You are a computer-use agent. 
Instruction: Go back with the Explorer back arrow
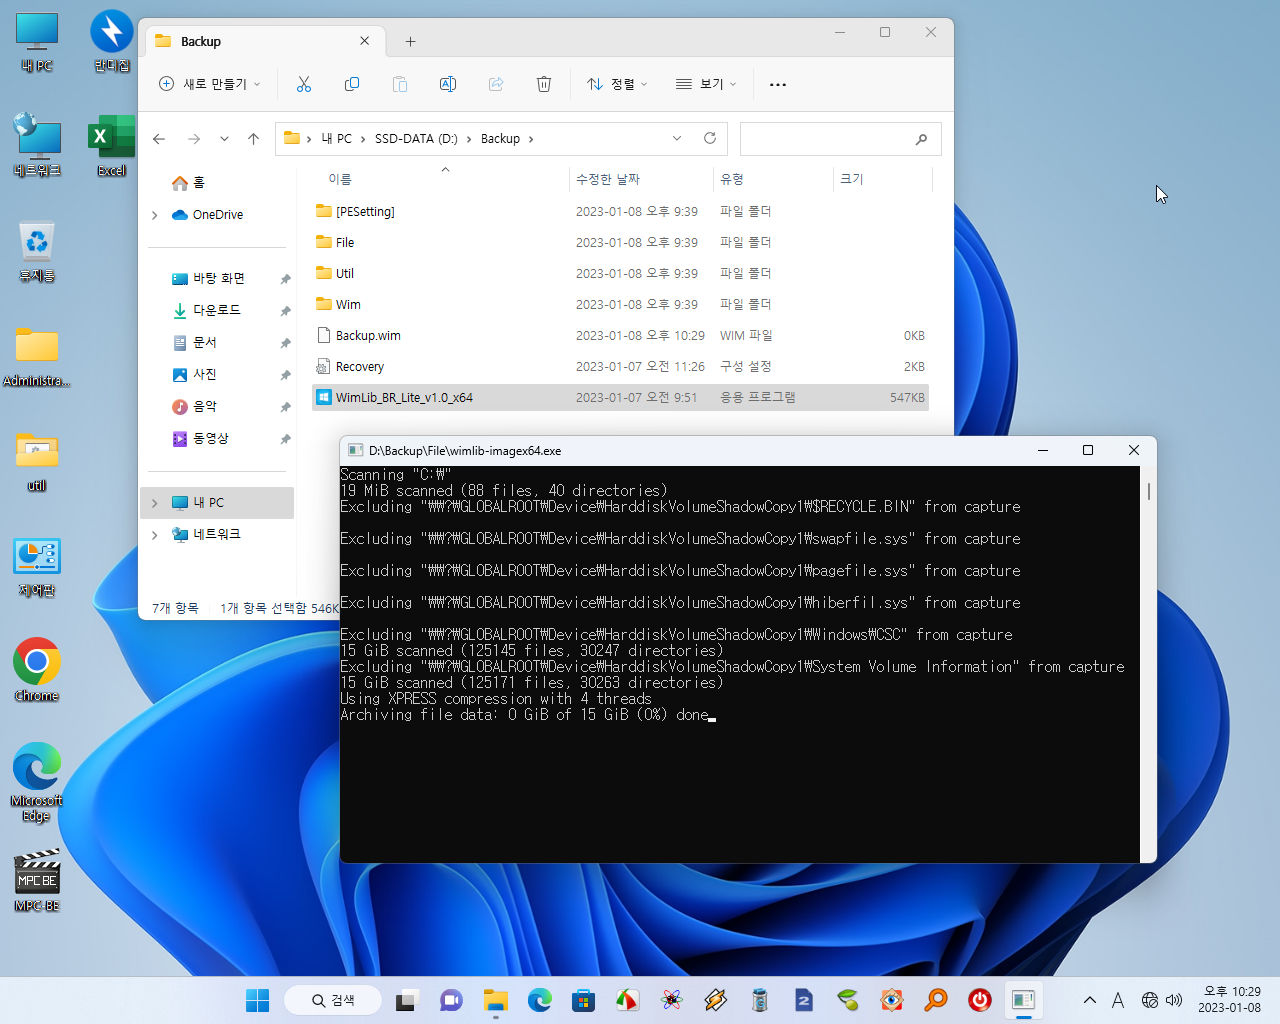[159, 139]
